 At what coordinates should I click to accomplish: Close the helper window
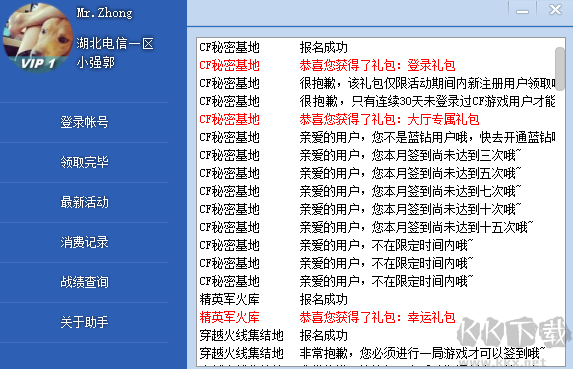click(x=555, y=9)
